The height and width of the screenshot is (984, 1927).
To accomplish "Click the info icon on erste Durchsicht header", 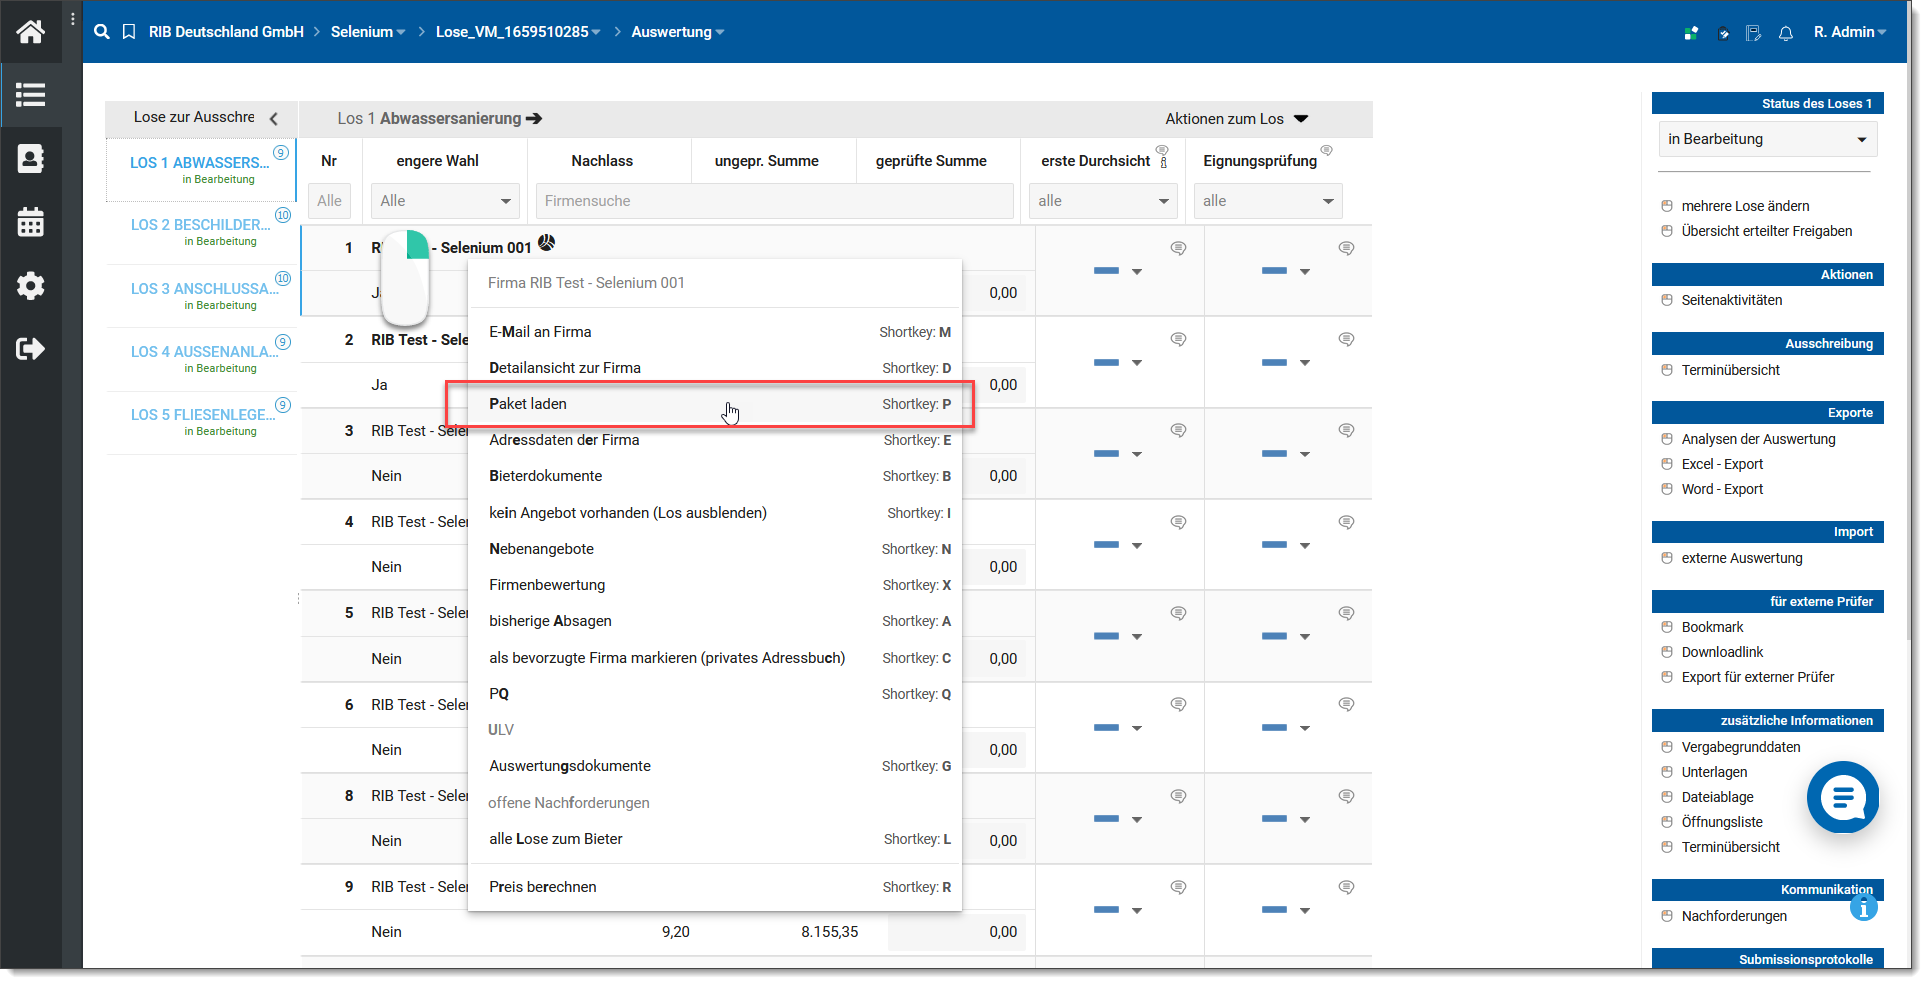I will tap(1163, 162).
